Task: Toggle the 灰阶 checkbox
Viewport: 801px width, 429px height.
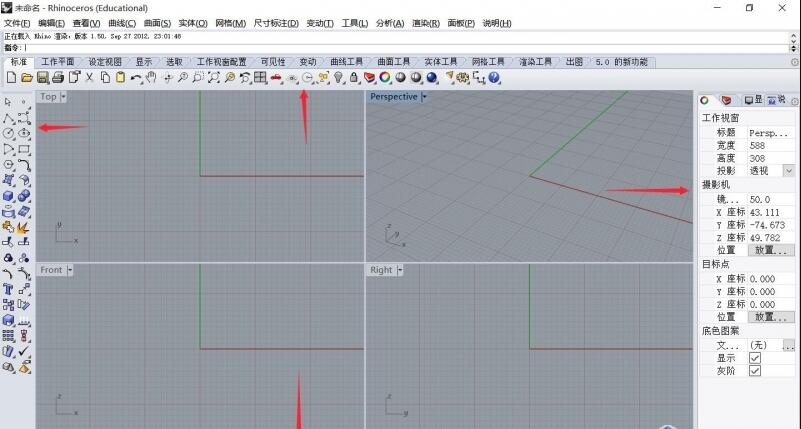Action: tap(755, 370)
